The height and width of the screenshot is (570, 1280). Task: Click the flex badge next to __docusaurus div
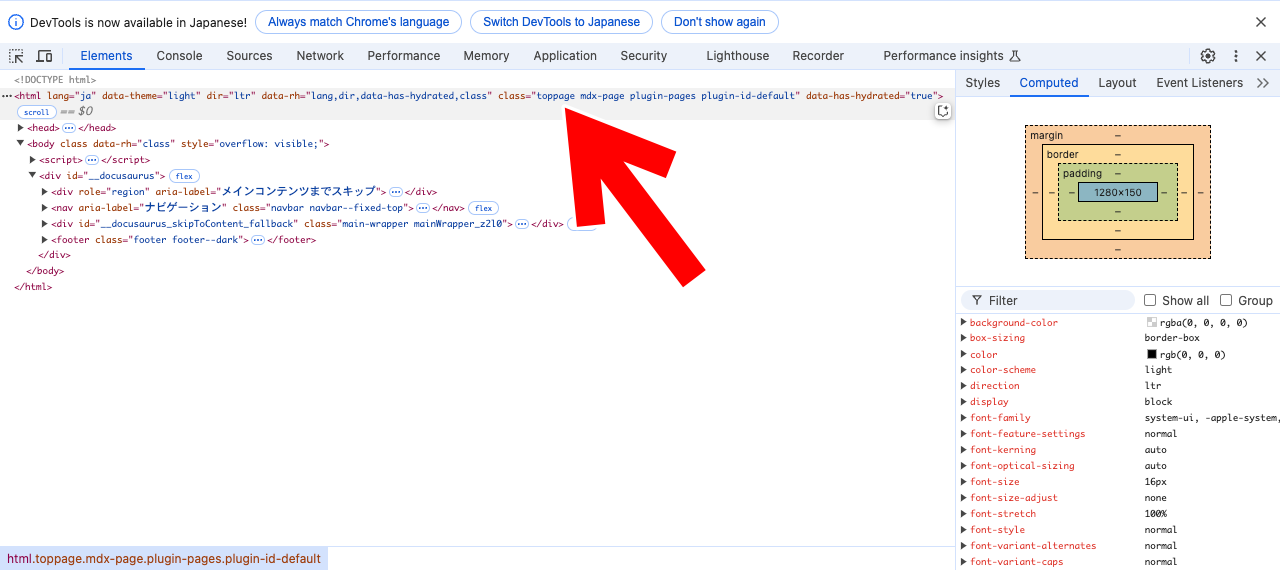(x=184, y=176)
